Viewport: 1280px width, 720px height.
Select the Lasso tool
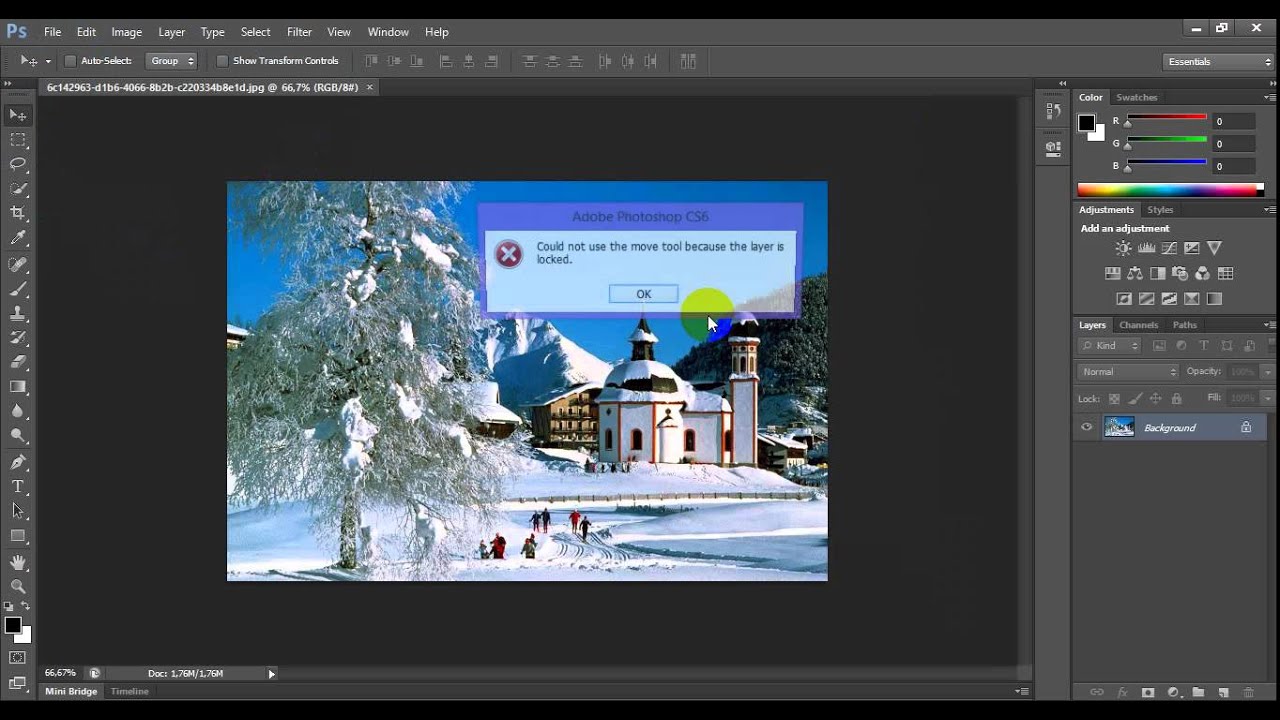18,164
